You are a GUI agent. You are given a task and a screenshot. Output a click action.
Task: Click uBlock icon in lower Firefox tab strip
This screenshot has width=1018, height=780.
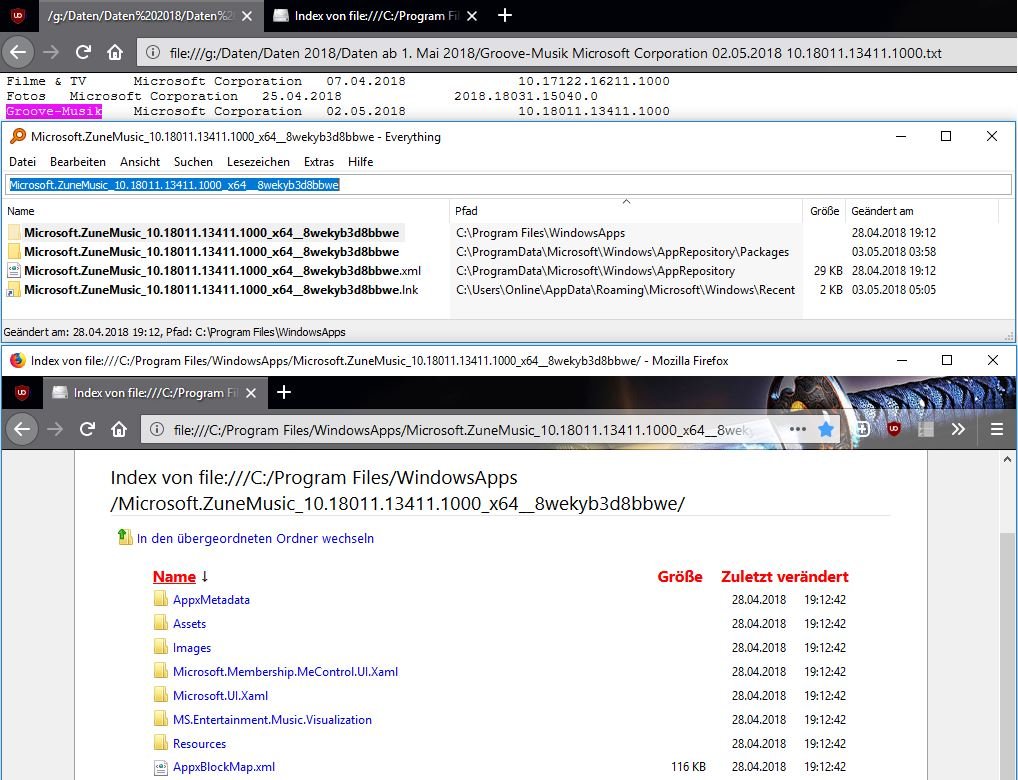[22, 392]
